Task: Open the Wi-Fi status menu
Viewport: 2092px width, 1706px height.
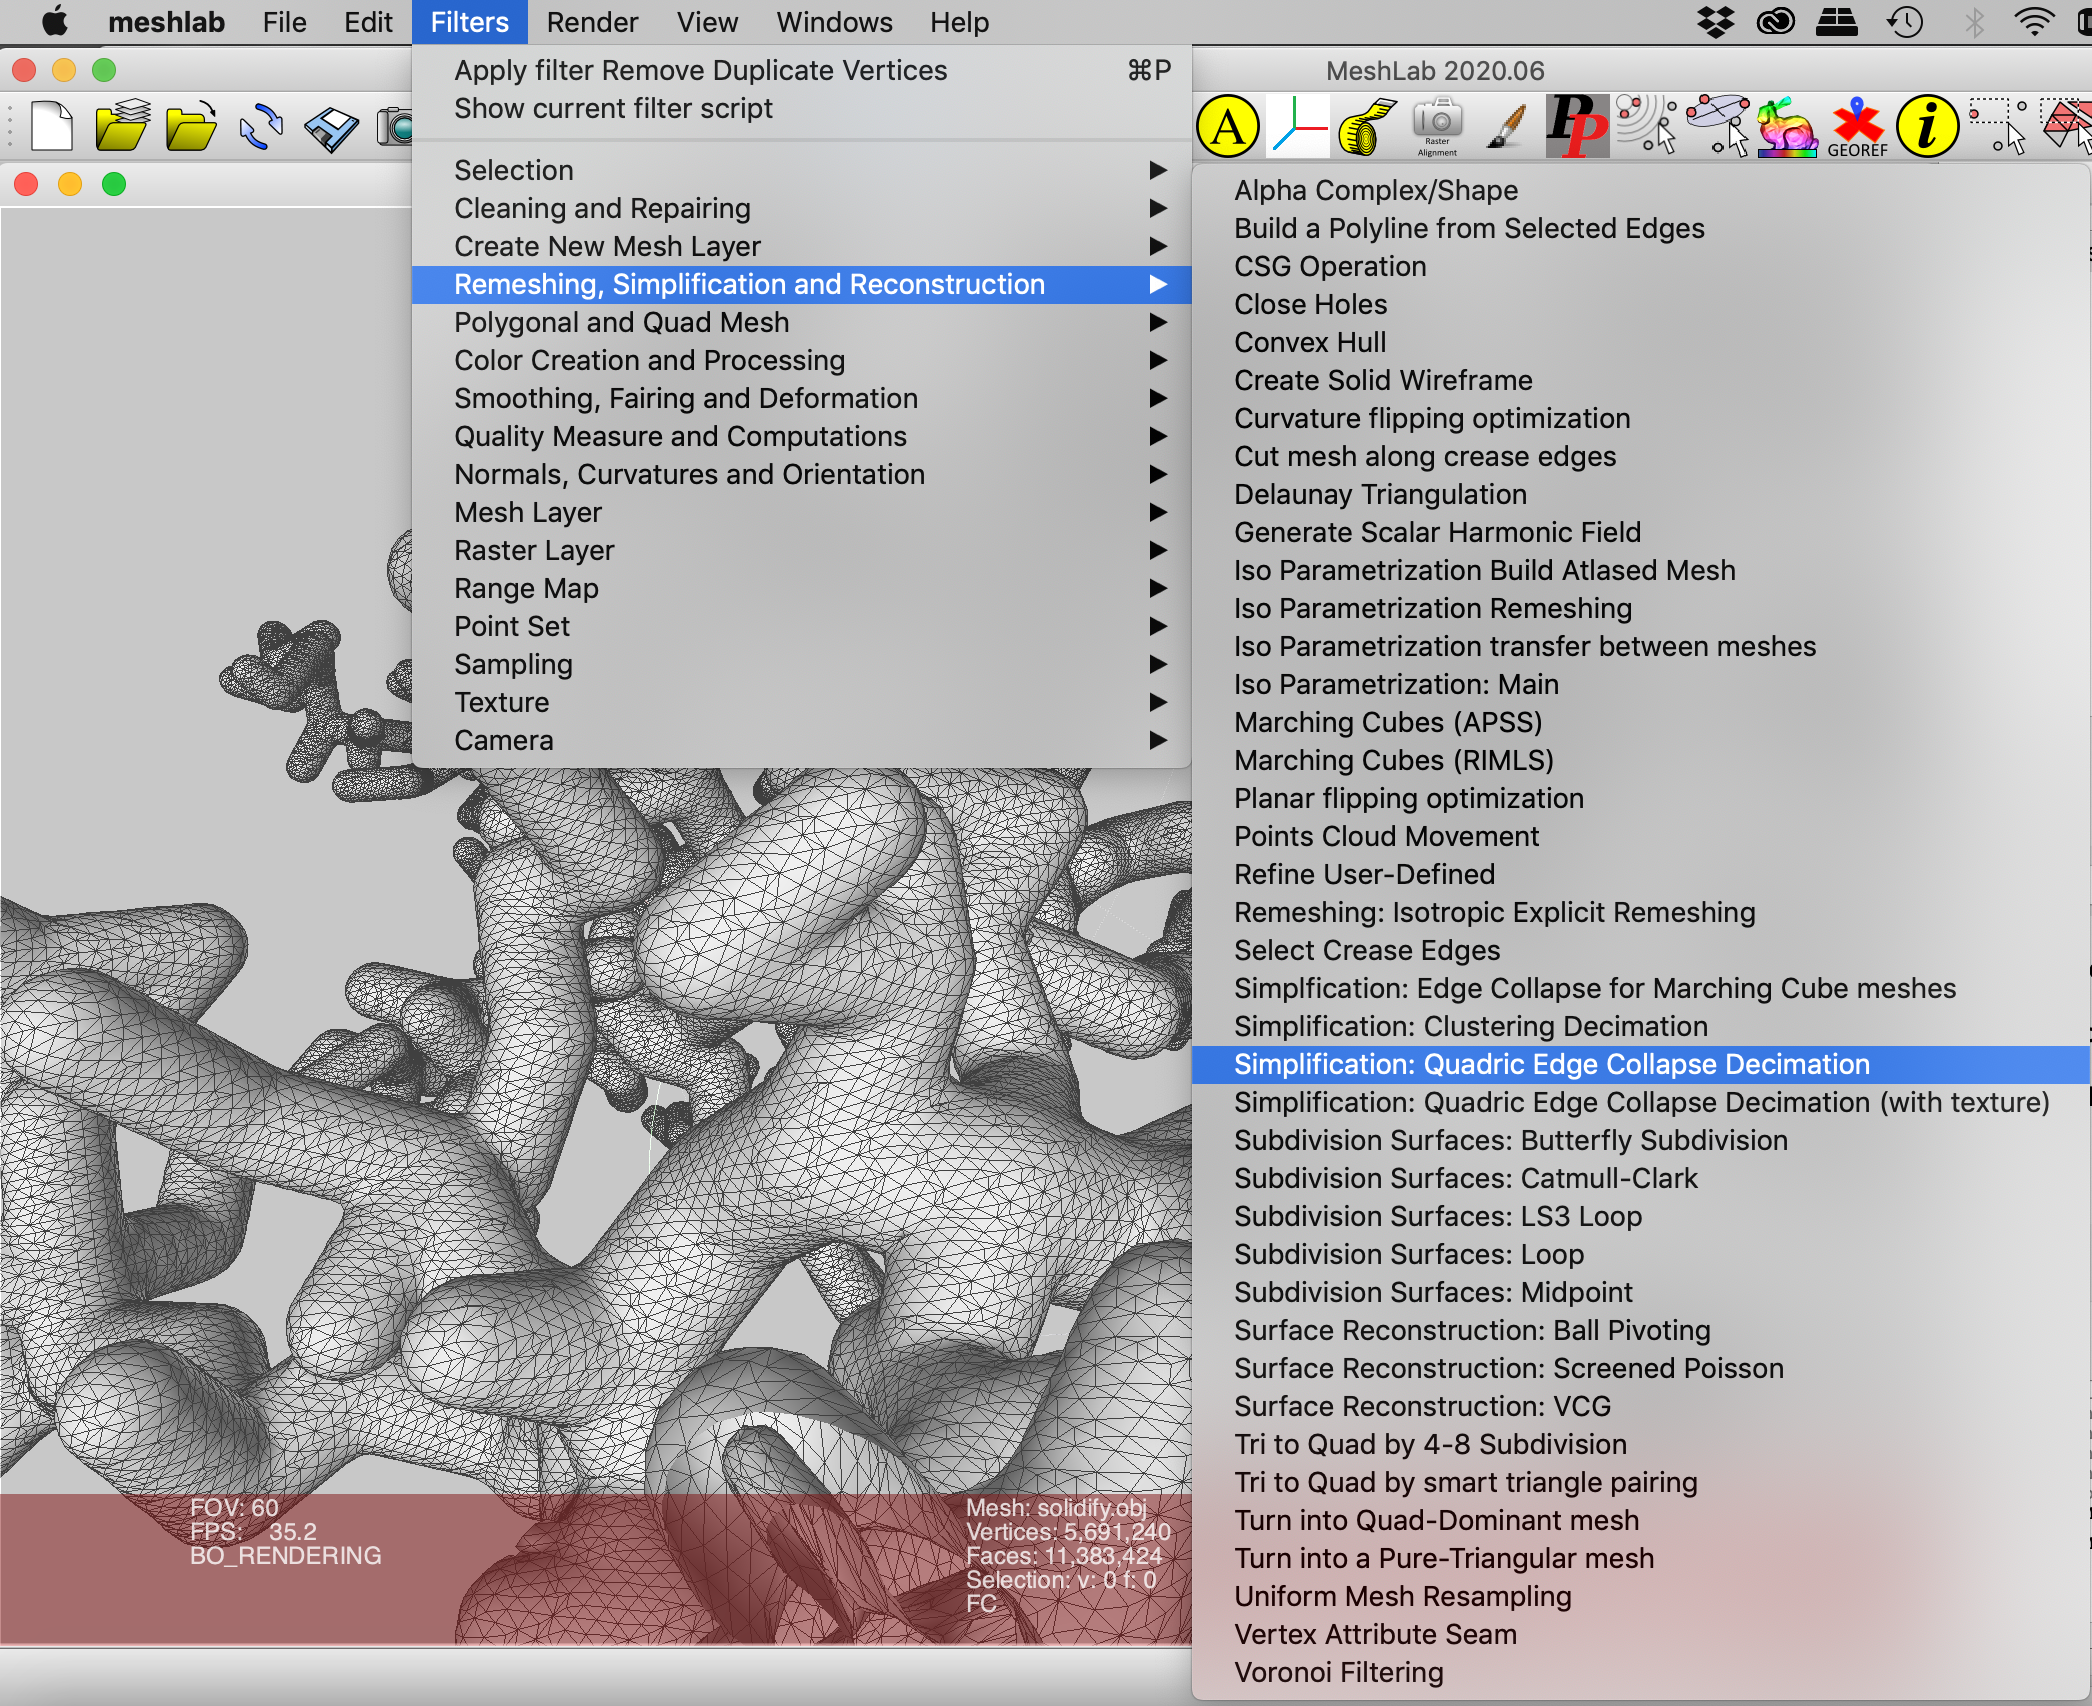Action: [2034, 22]
